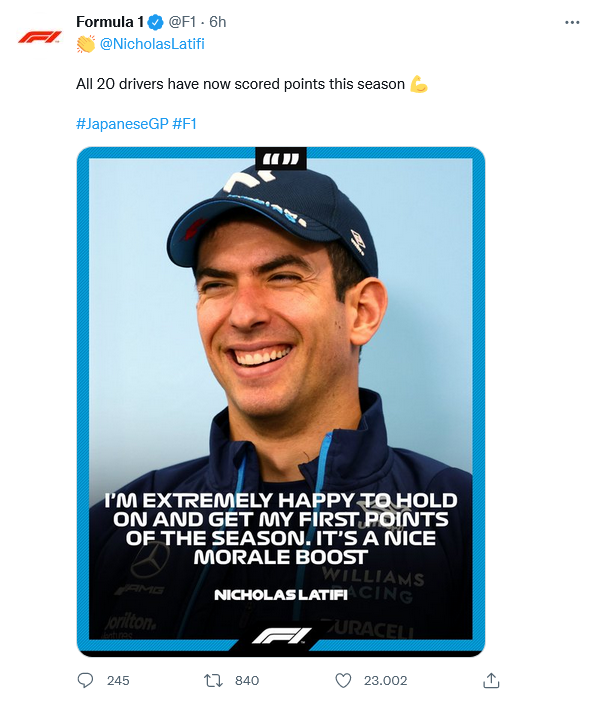Open the share tweet icon
Viewport: 598px width, 702px height.
point(491,681)
